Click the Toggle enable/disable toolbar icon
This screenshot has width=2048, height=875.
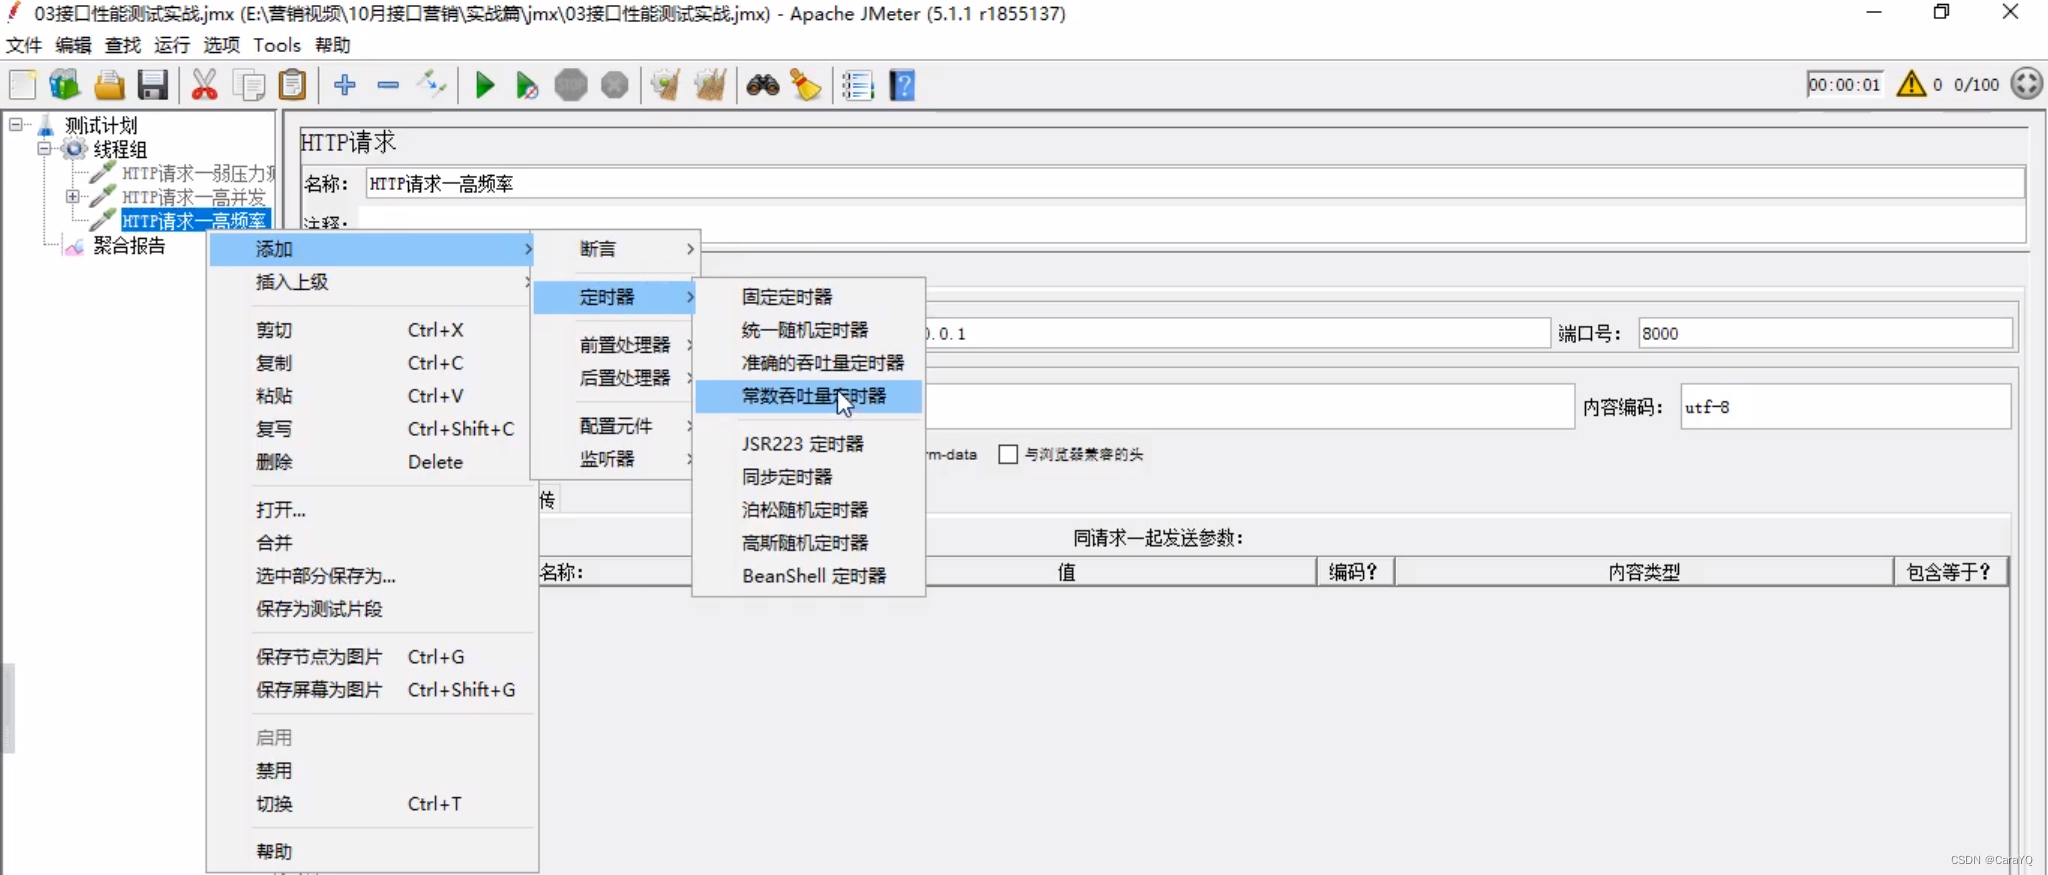(432, 85)
